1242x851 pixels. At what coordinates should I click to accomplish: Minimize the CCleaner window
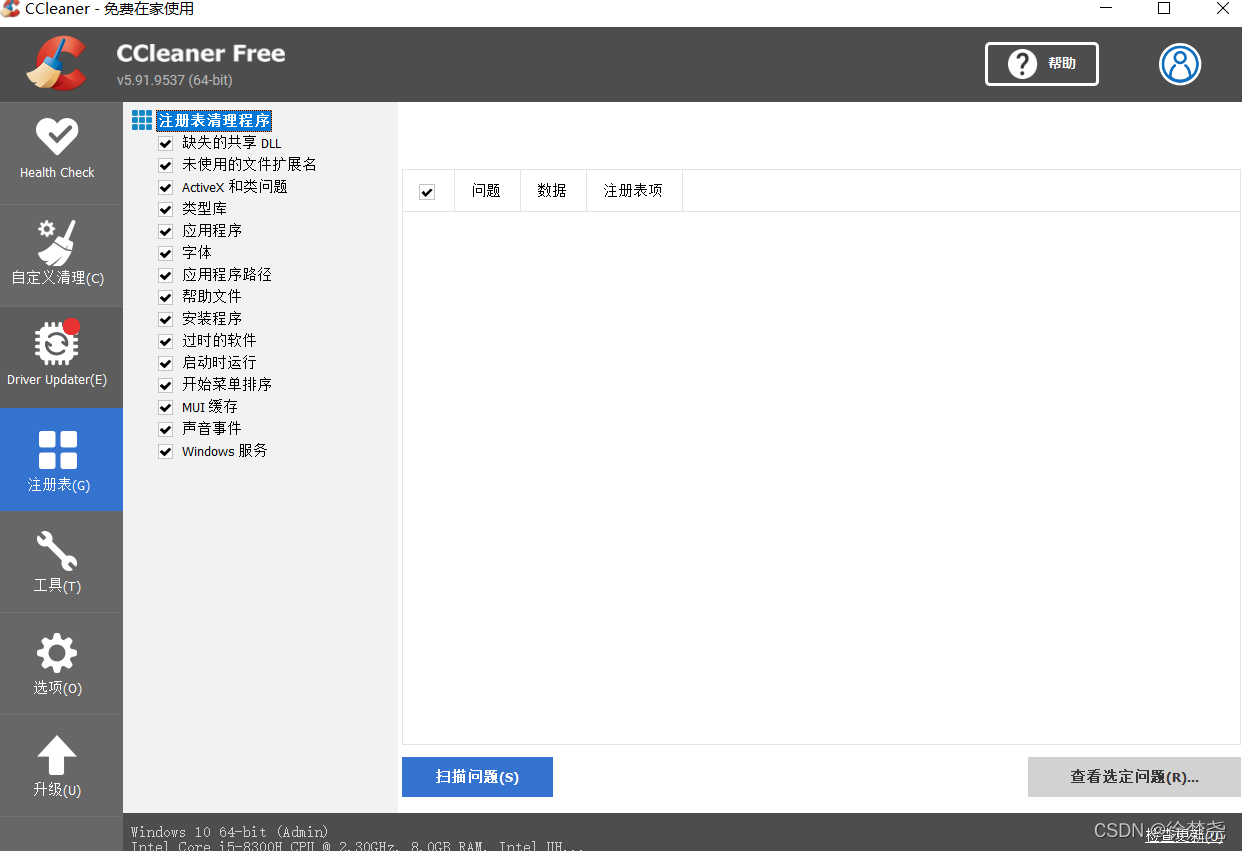(x=1106, y=9)
